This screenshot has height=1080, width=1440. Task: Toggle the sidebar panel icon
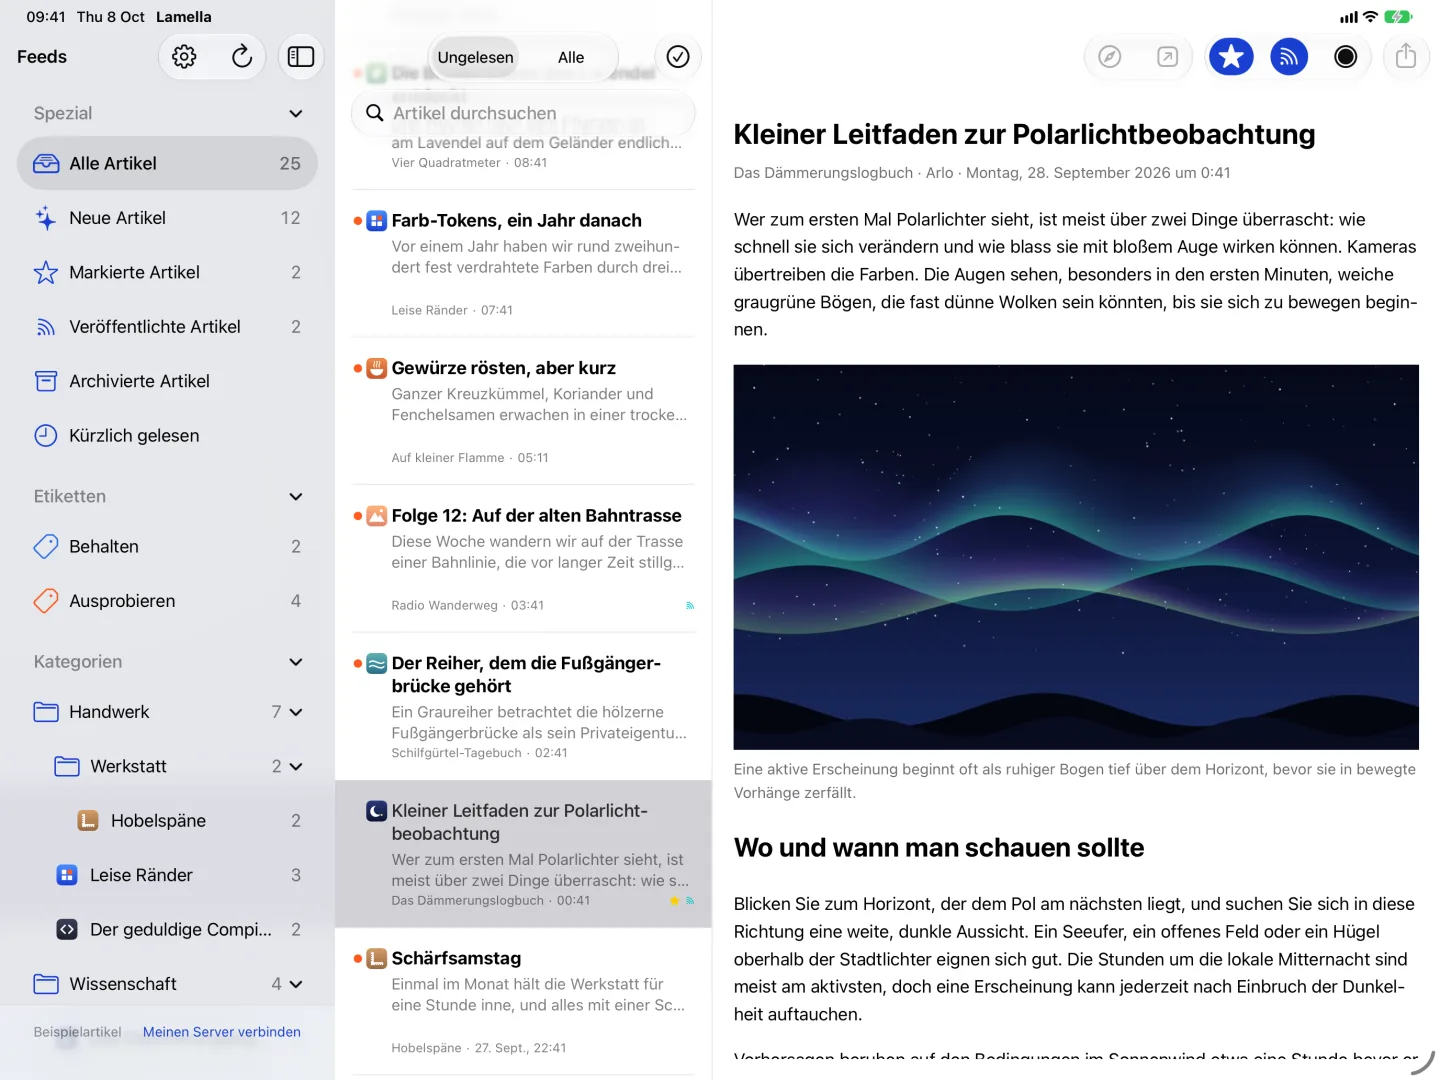tap(301, 57)
